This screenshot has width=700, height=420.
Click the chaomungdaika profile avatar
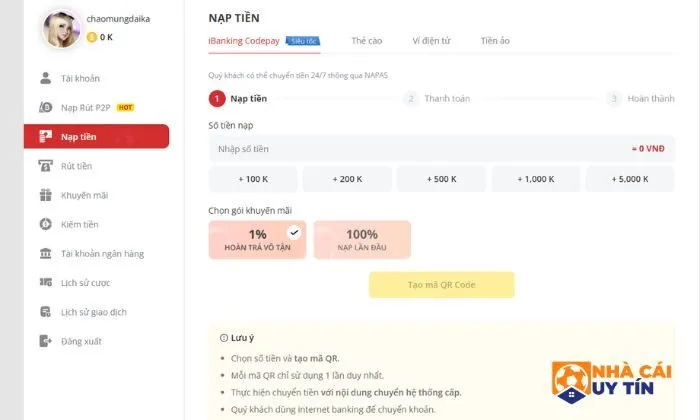point(62,29)
